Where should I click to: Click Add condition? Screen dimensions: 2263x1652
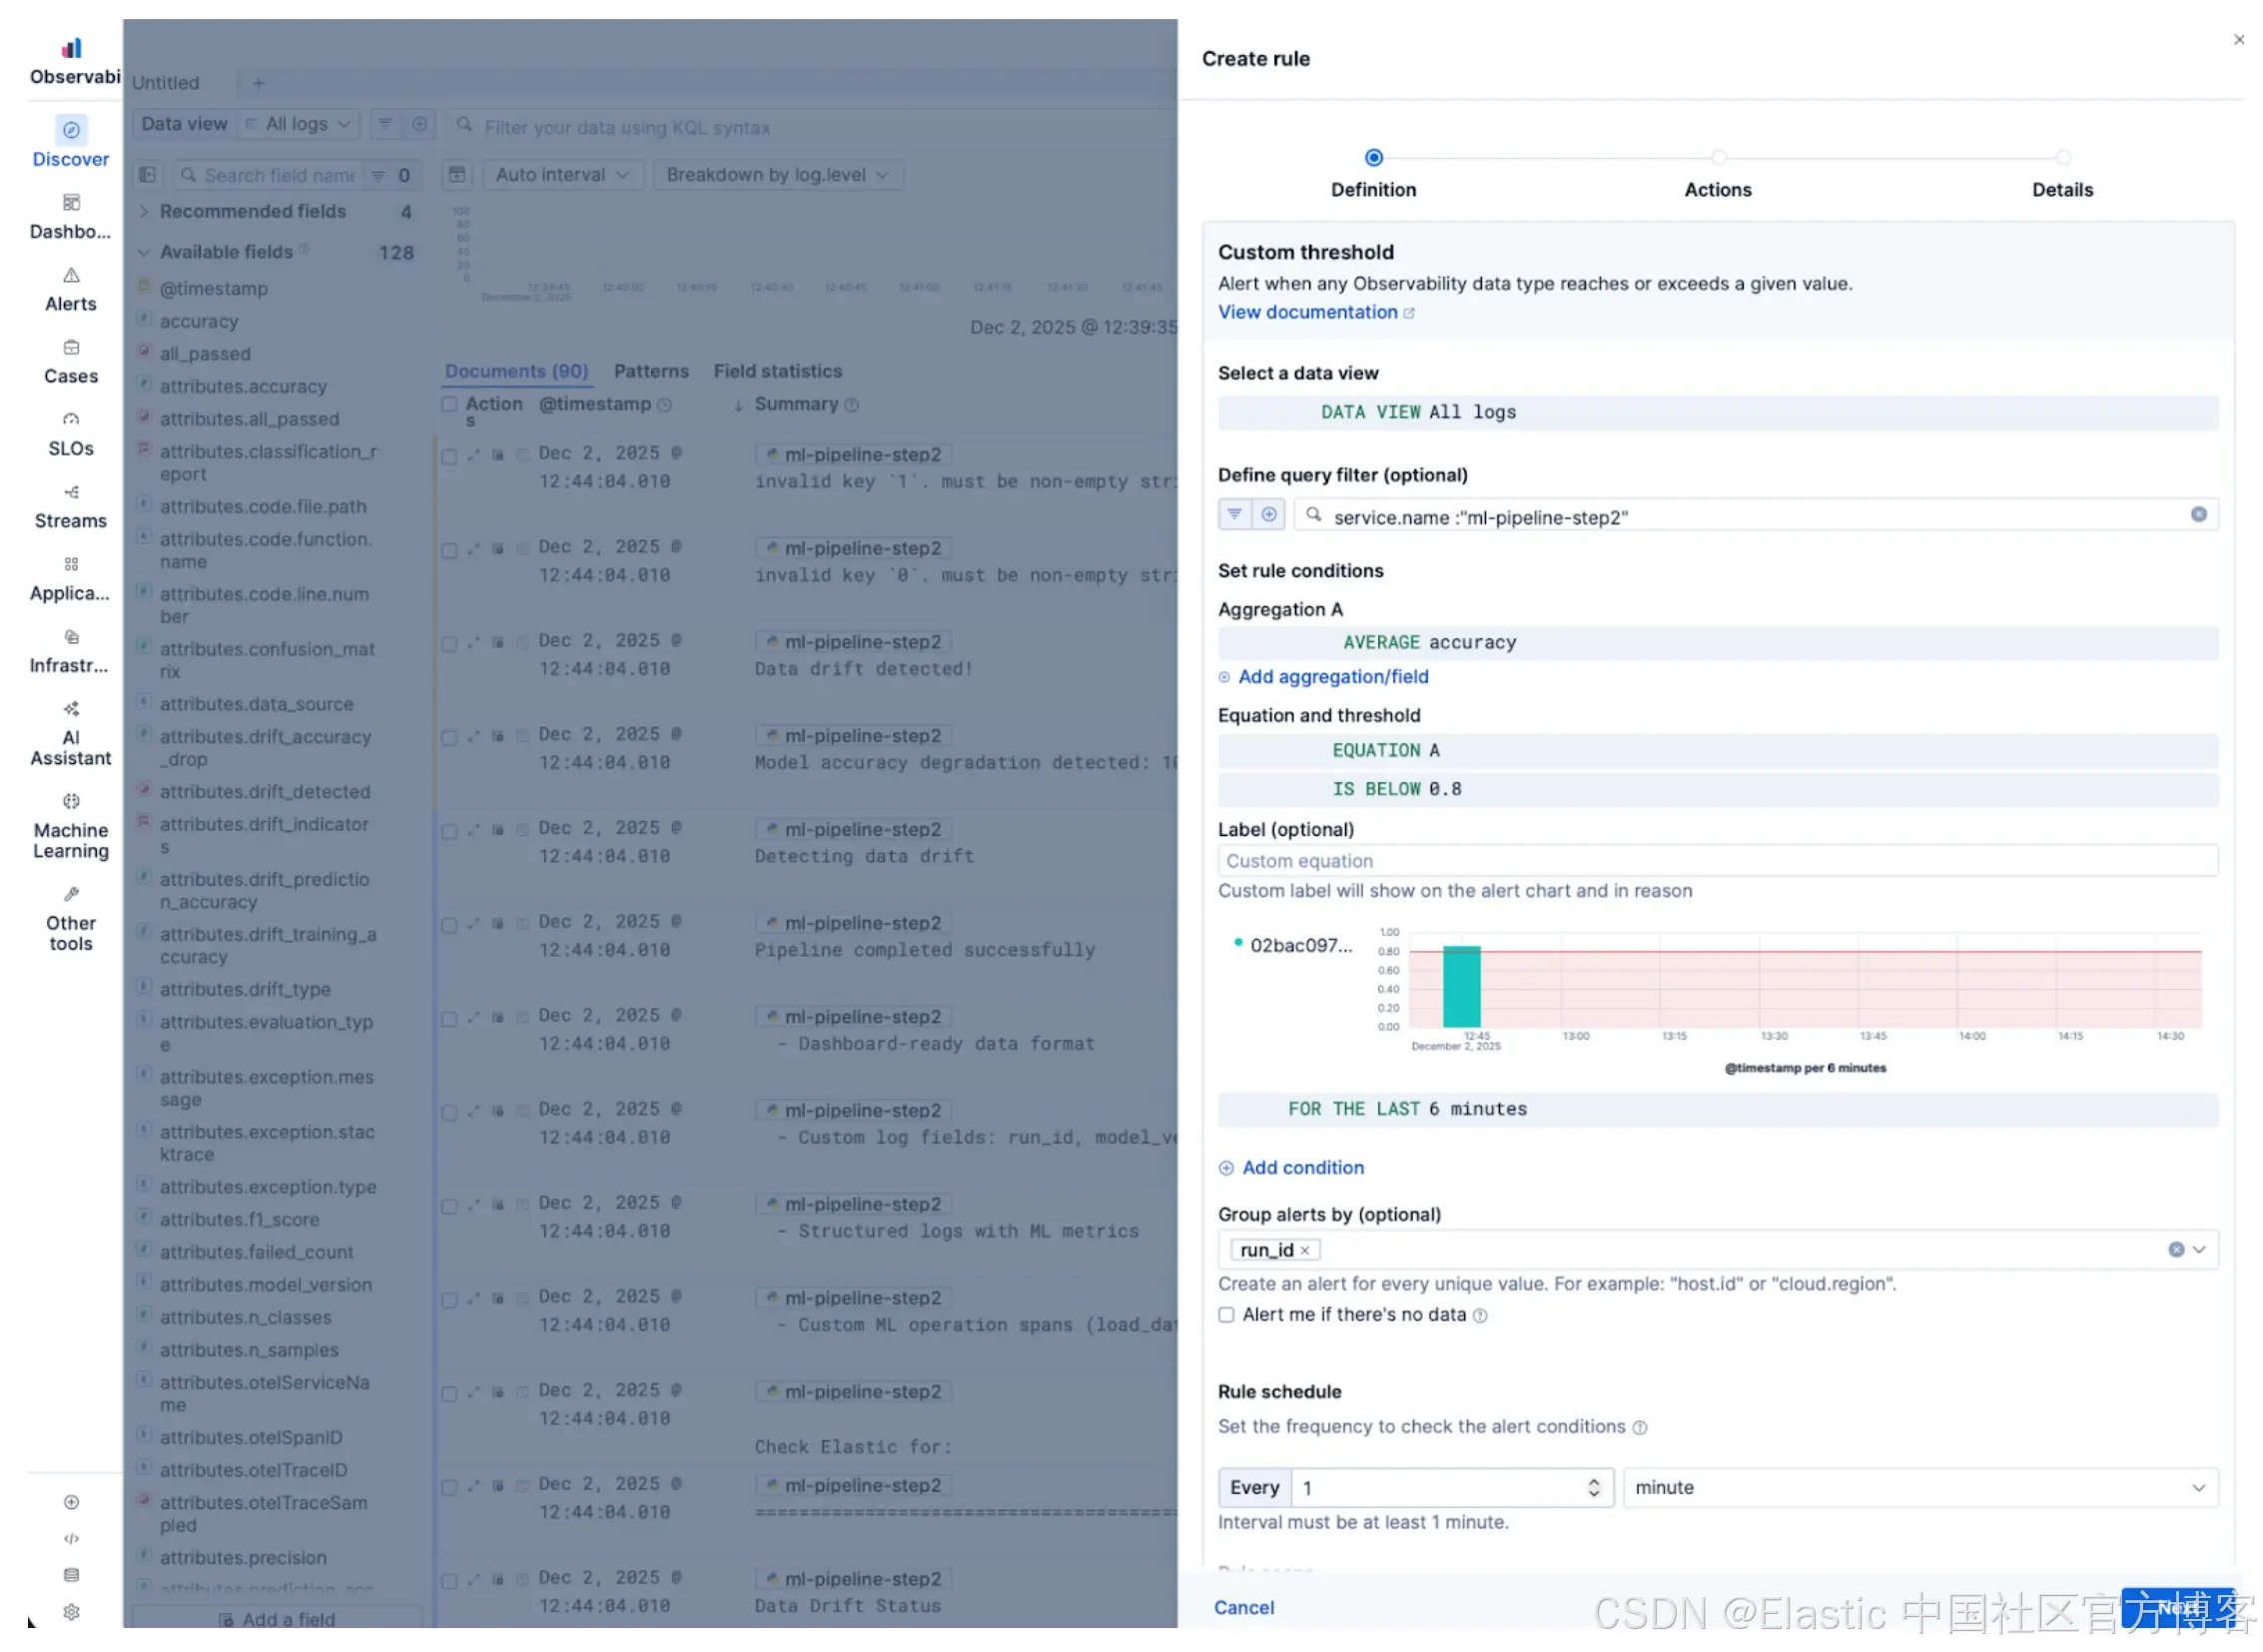pyautogui.click(x=1302, y=1169)
